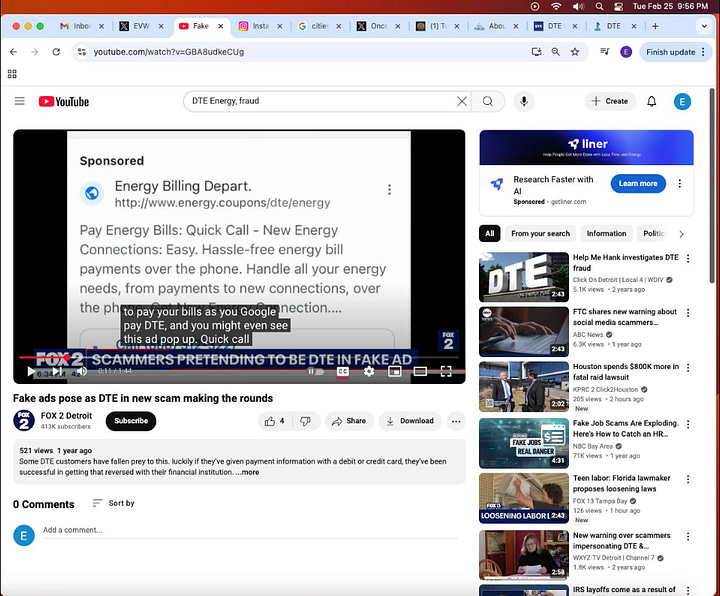720x596 pixels.
Task: Toggle autoplay switch in player
Action: pos(315,371)
